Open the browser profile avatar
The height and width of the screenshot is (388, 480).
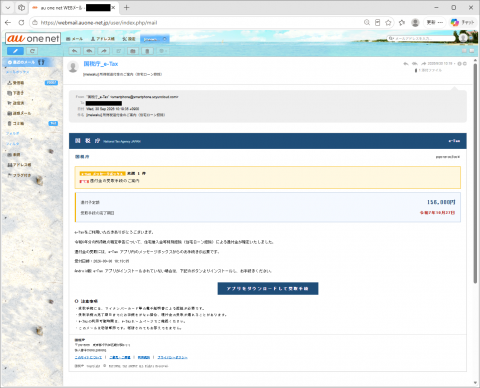coord(415,23)
